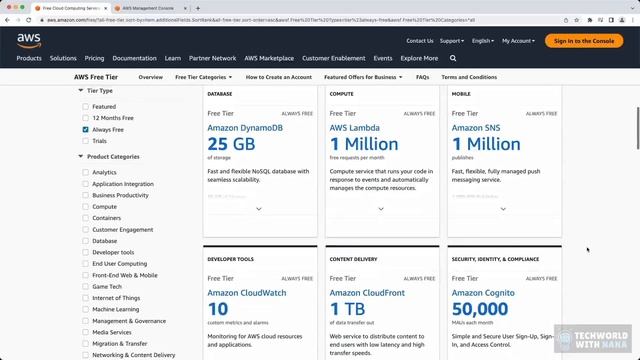Open Free Tier Categories dropdown
The image size is (640, 360).
(203, 77)
